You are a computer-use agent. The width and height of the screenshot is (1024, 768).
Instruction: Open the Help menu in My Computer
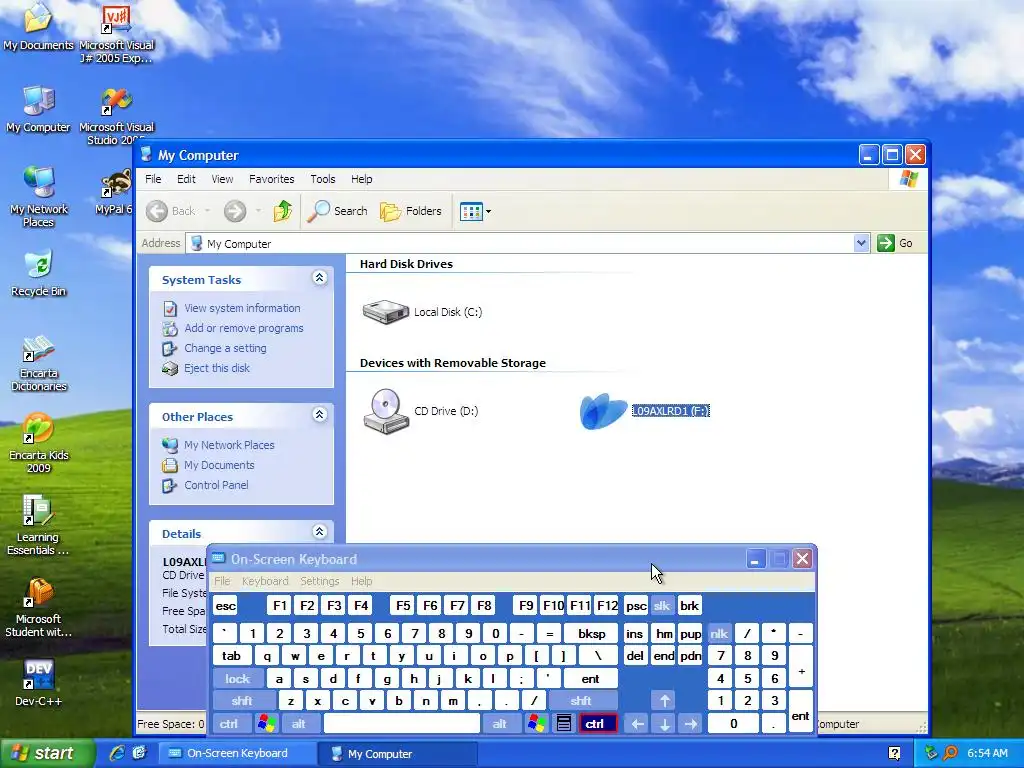click(361, 179)
